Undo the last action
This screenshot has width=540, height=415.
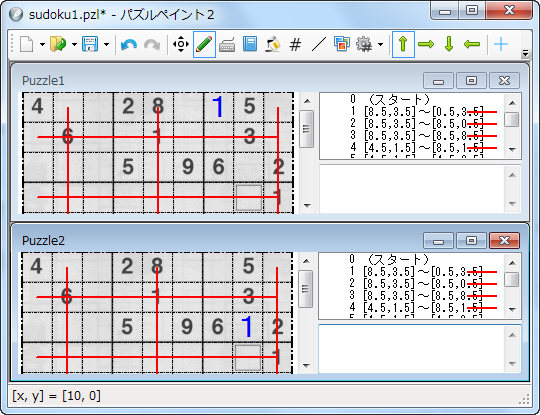click(x=129, y=45)
